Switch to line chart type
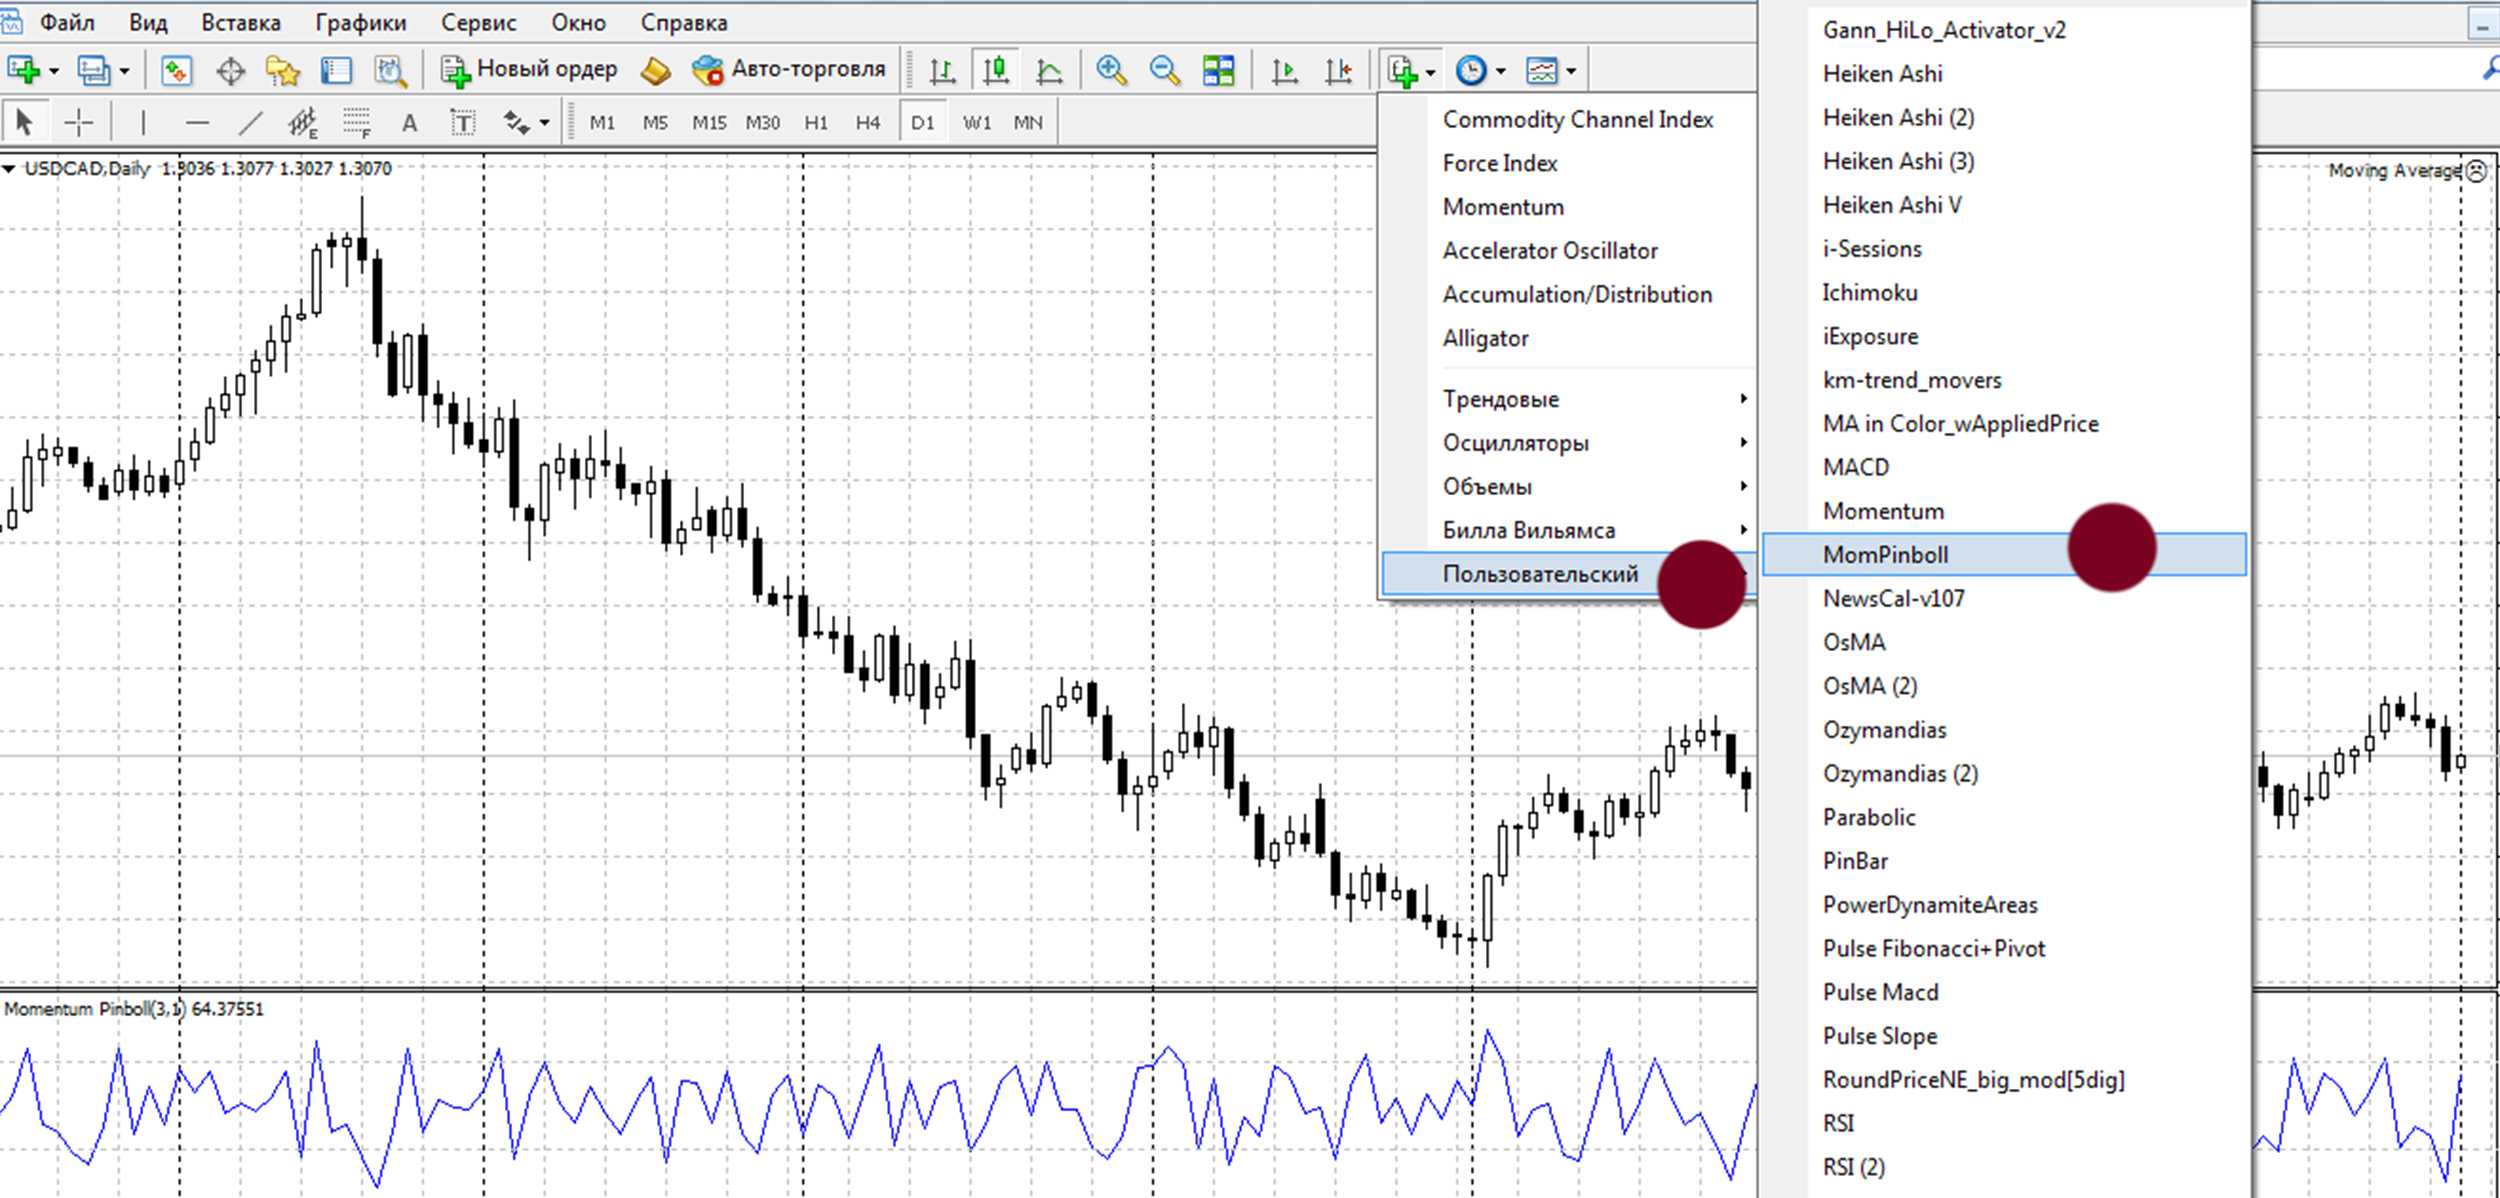This screenshot has height=1198, width=2500. (x=1049, y=70)
